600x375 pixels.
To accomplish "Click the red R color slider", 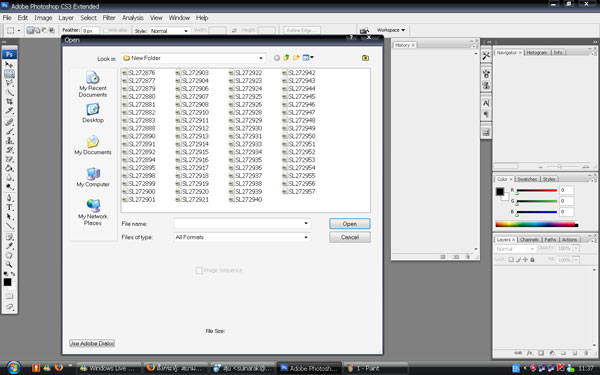I will [536, 190].
